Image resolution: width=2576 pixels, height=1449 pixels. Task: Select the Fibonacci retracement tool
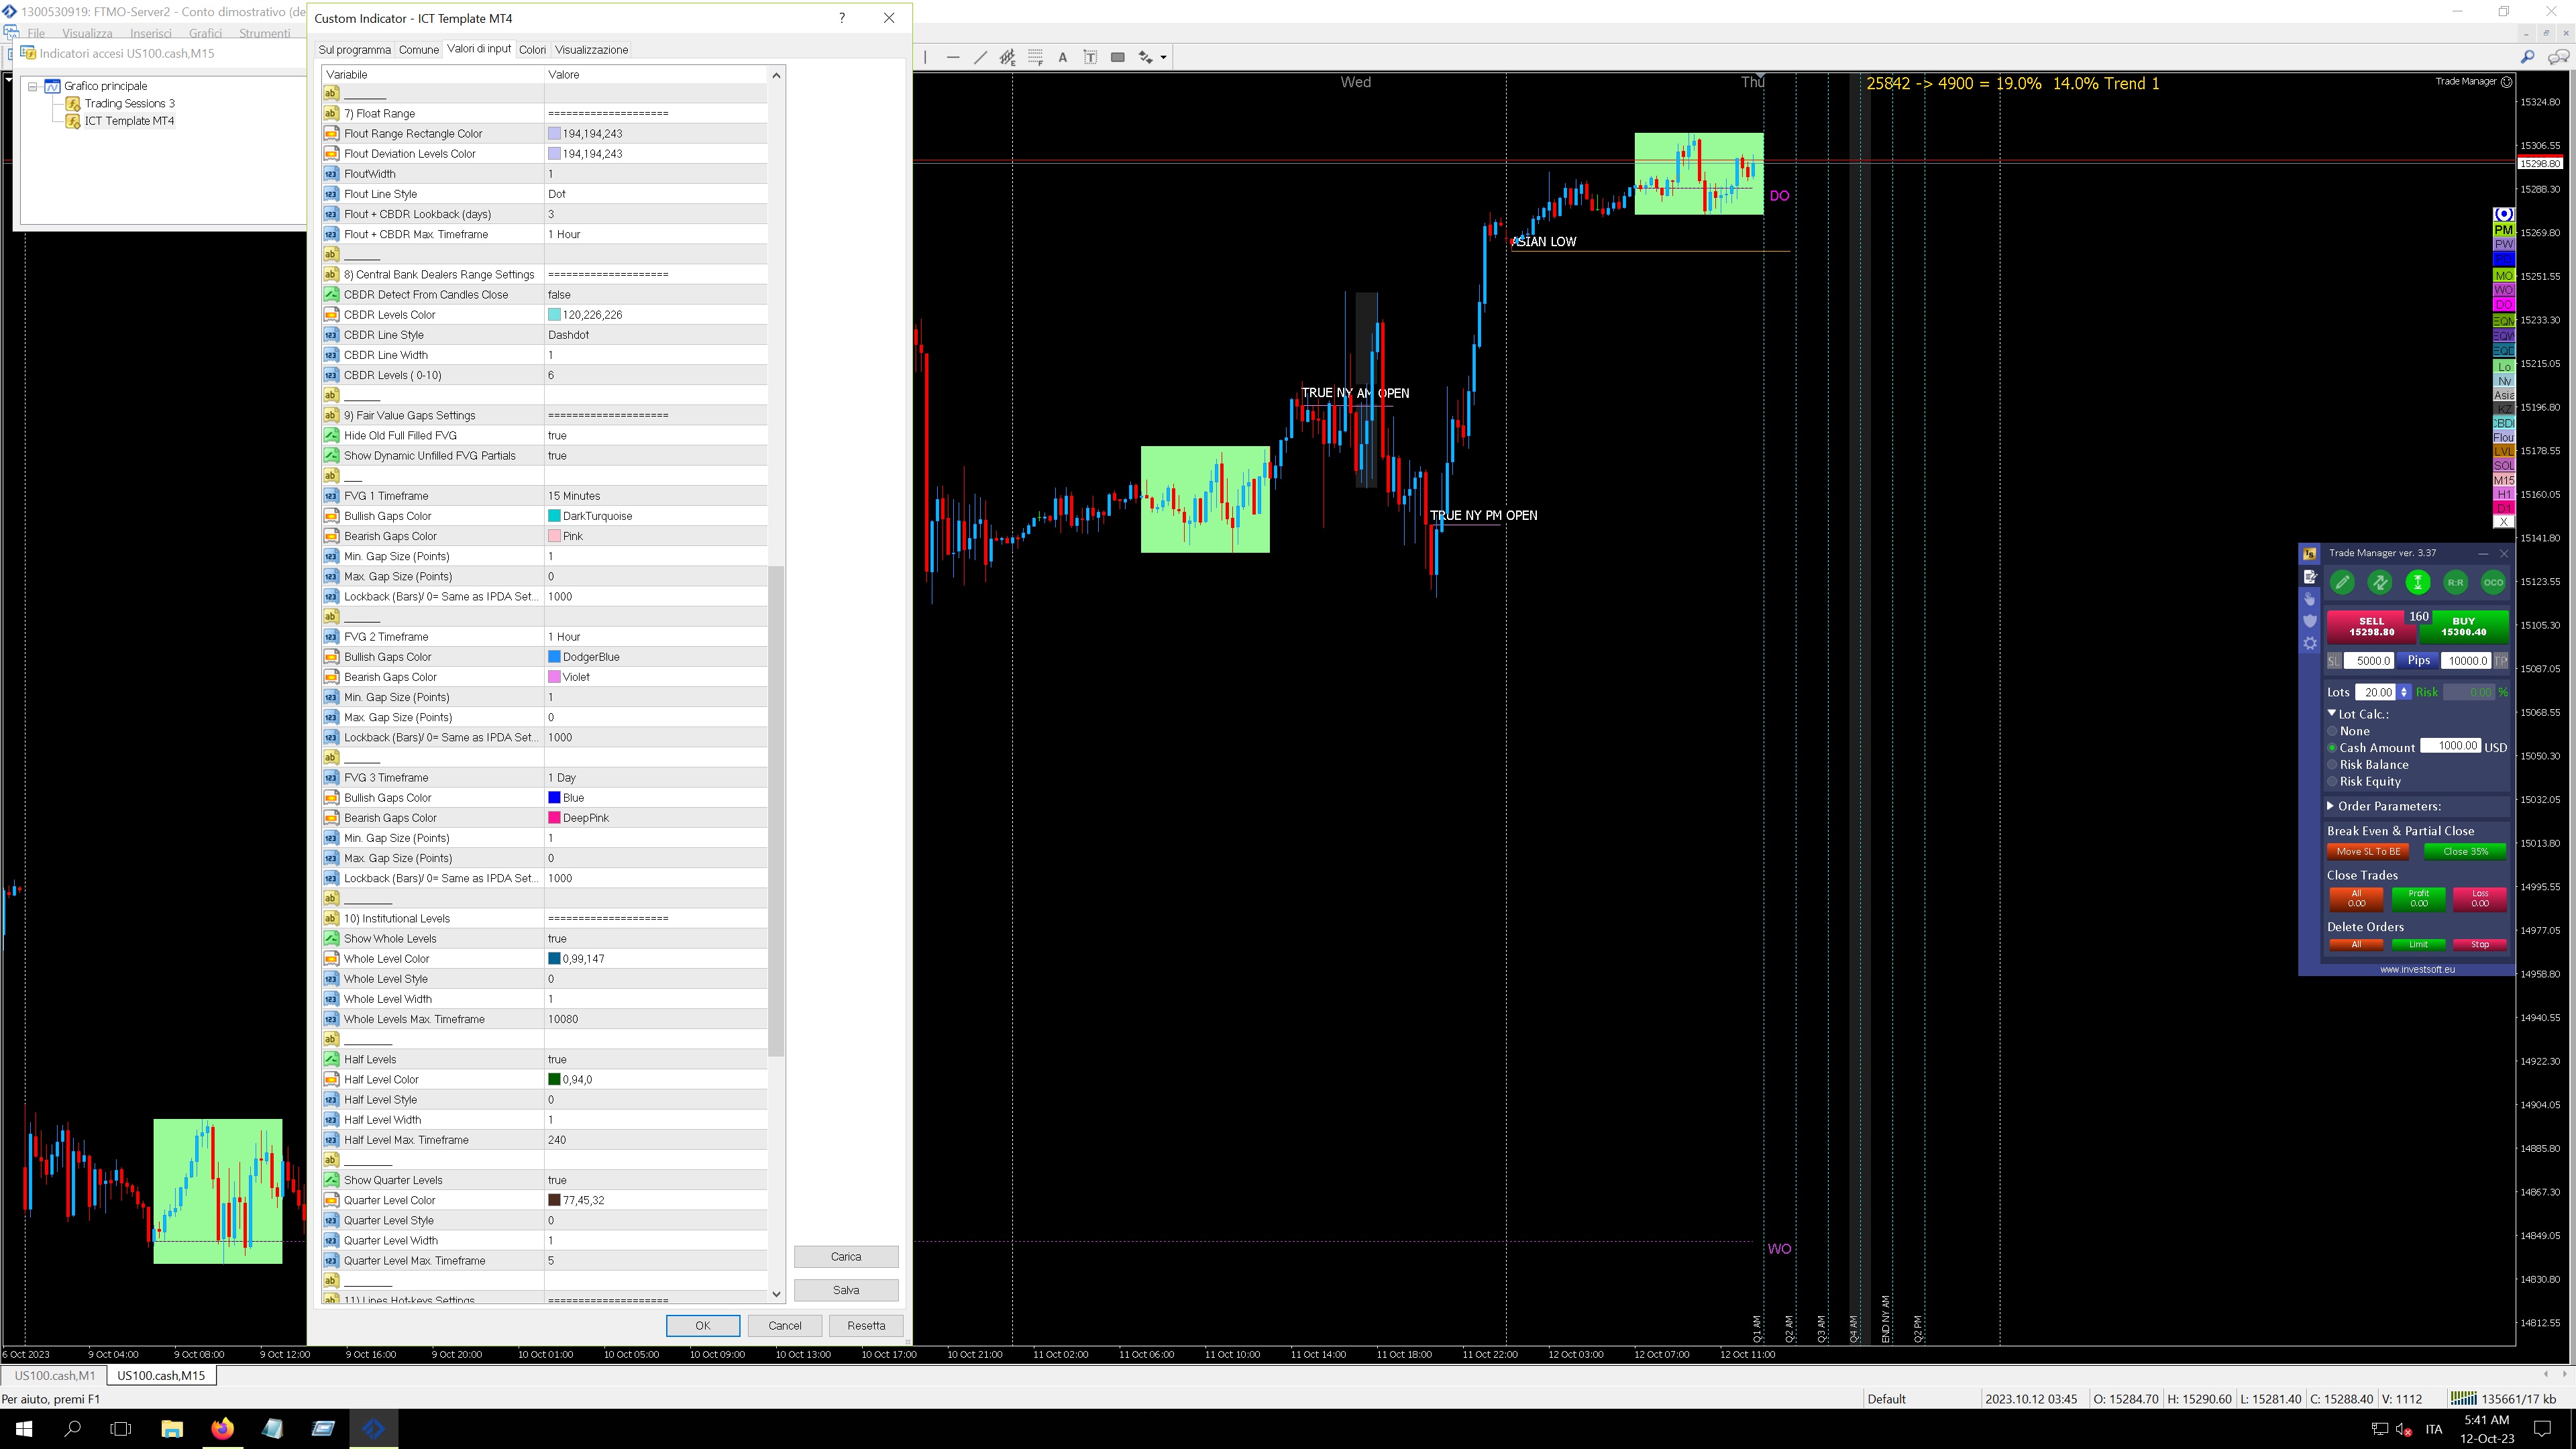[1035, 57]
